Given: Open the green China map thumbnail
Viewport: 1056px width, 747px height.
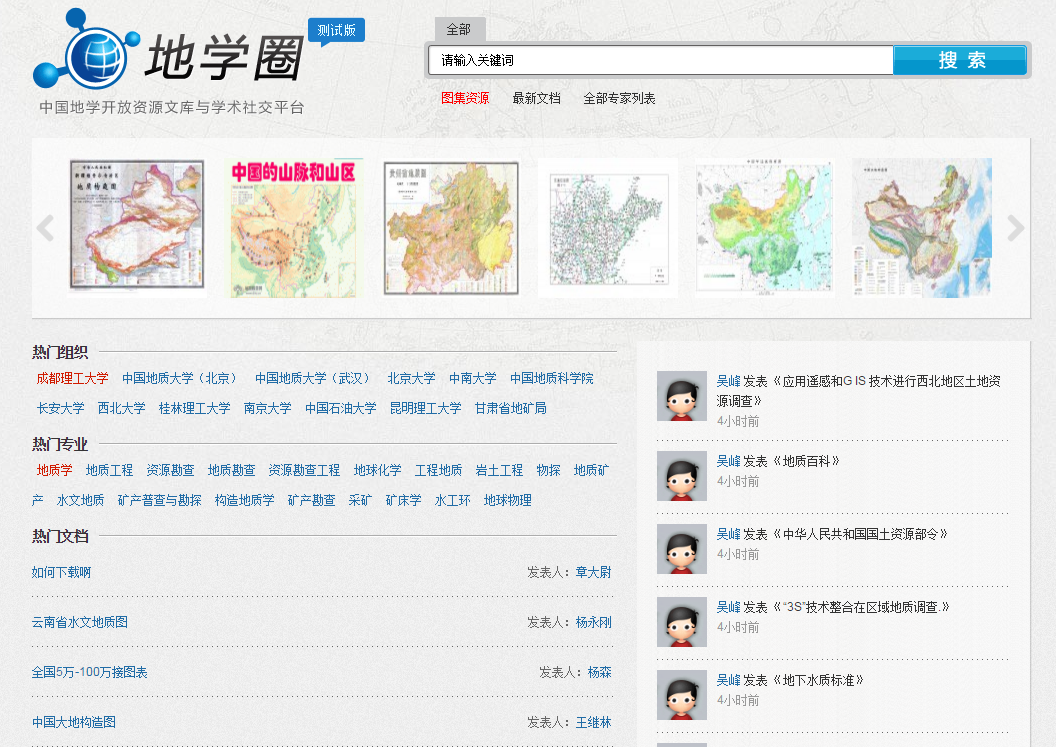Looking at the screenshot, I should point(764,228).
